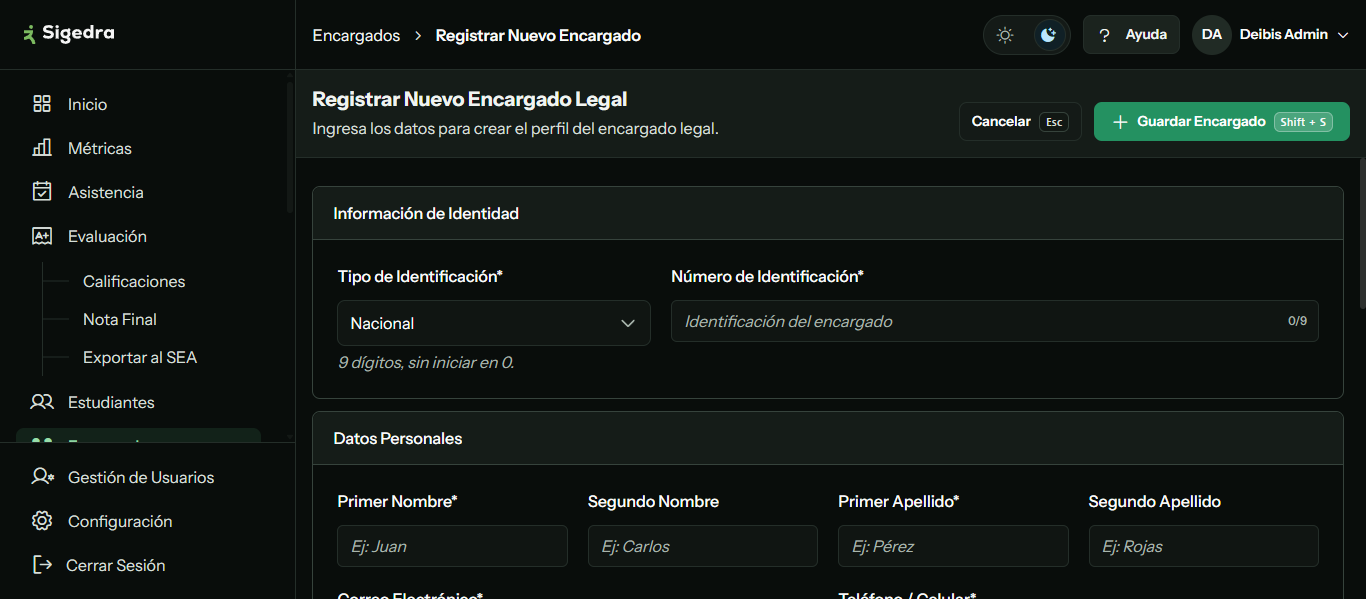Image resolution: width=1366 pixels, height=599 pixels.
Task: Click the Datos Personales section header
Action: (828, 438)
